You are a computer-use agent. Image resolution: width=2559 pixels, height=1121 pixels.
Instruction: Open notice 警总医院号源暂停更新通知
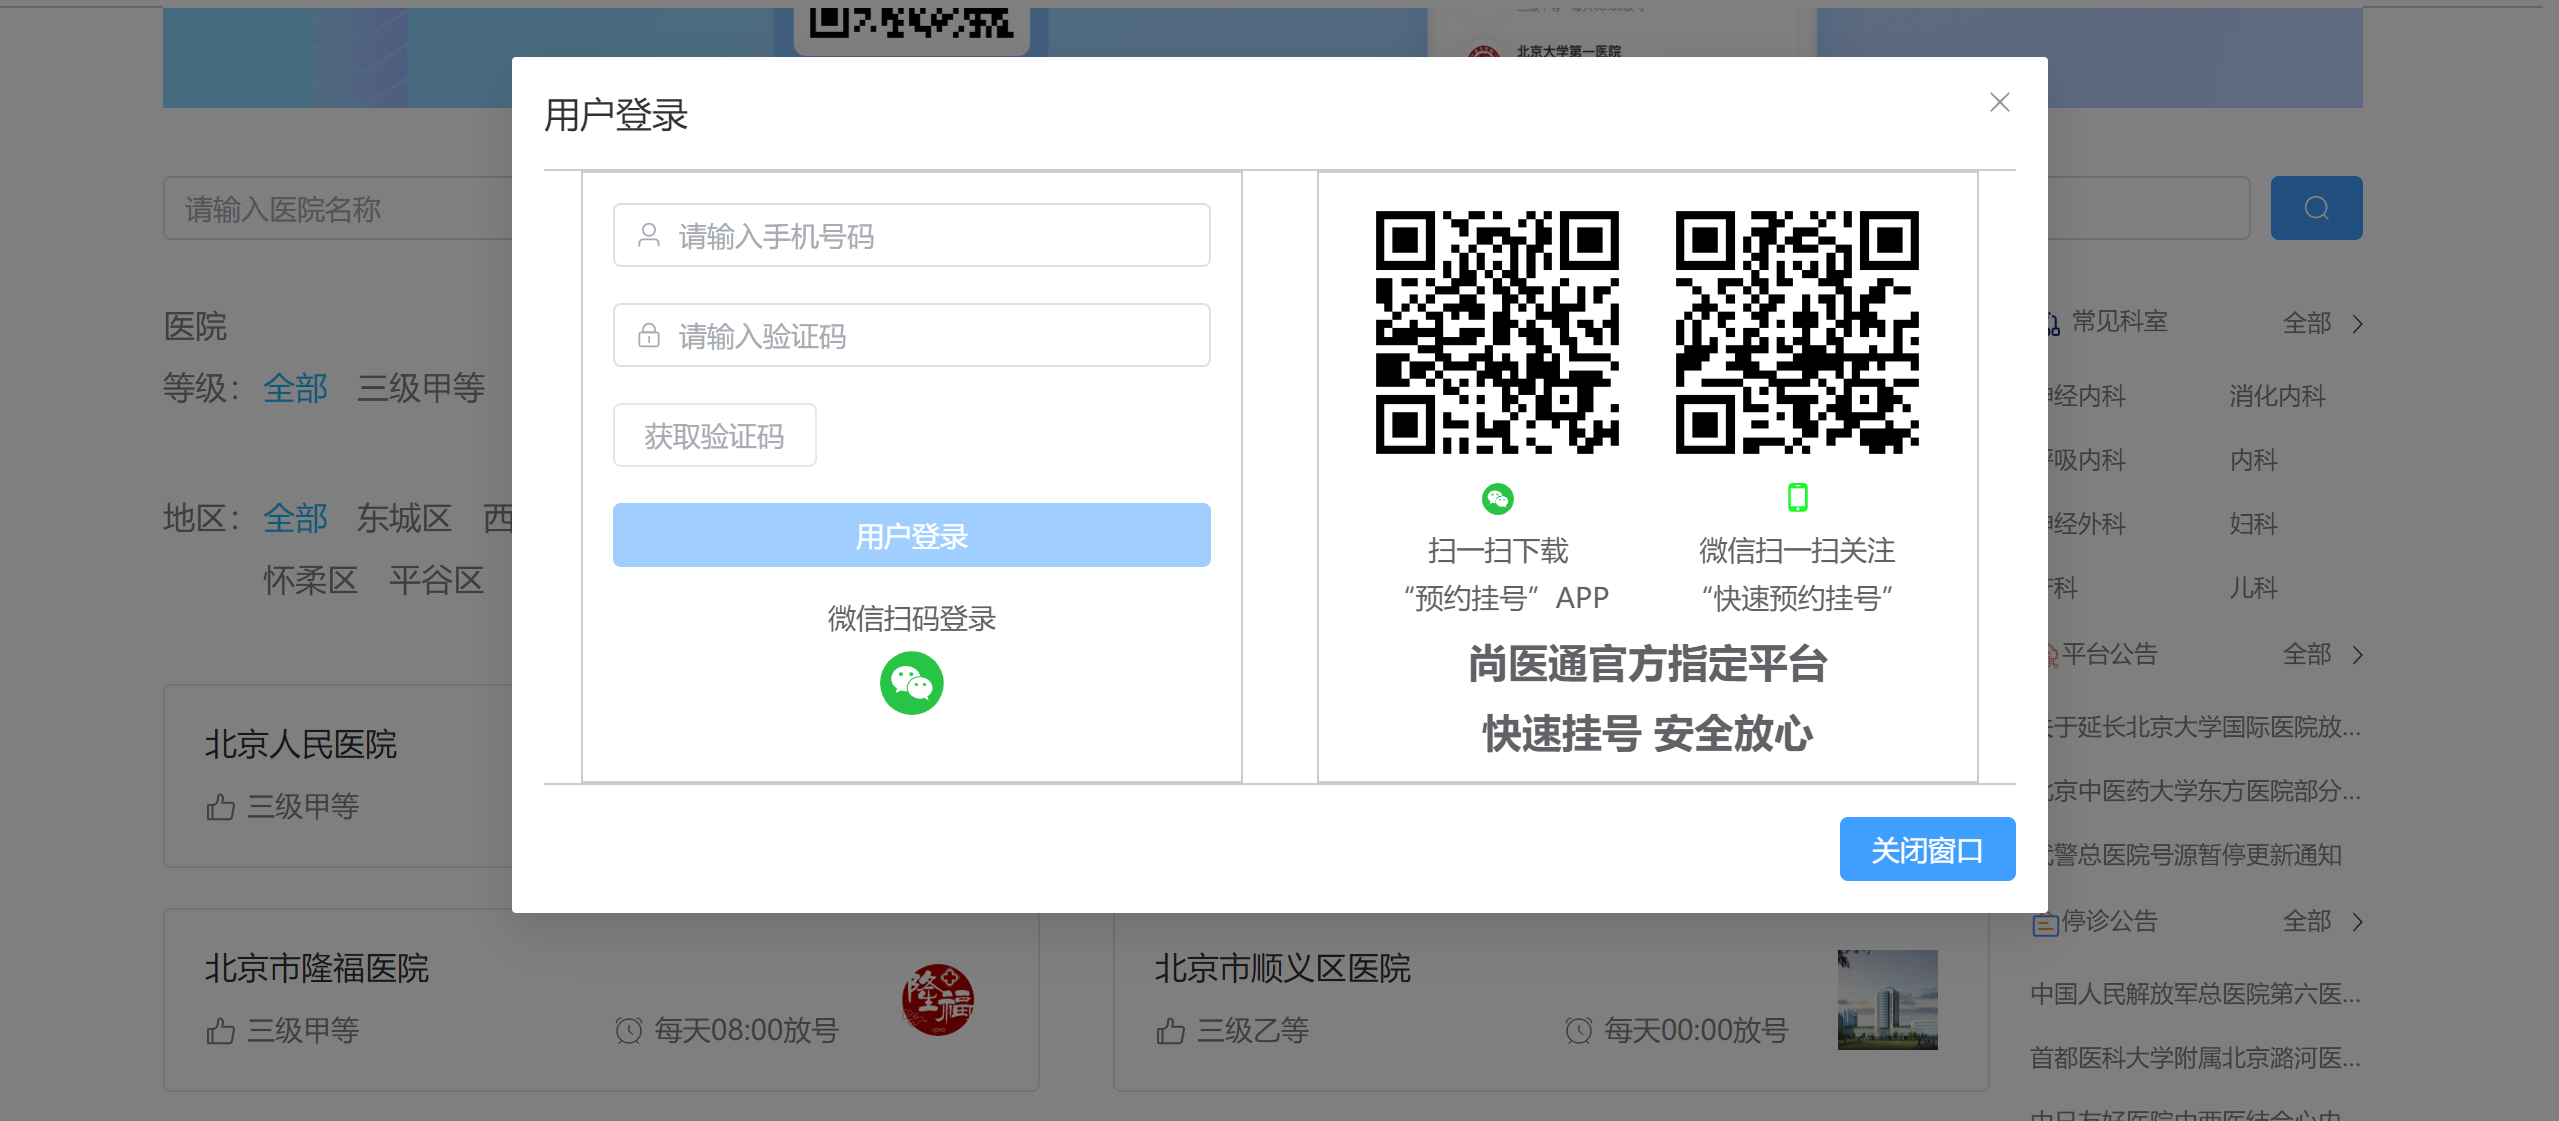(2195, 855)
